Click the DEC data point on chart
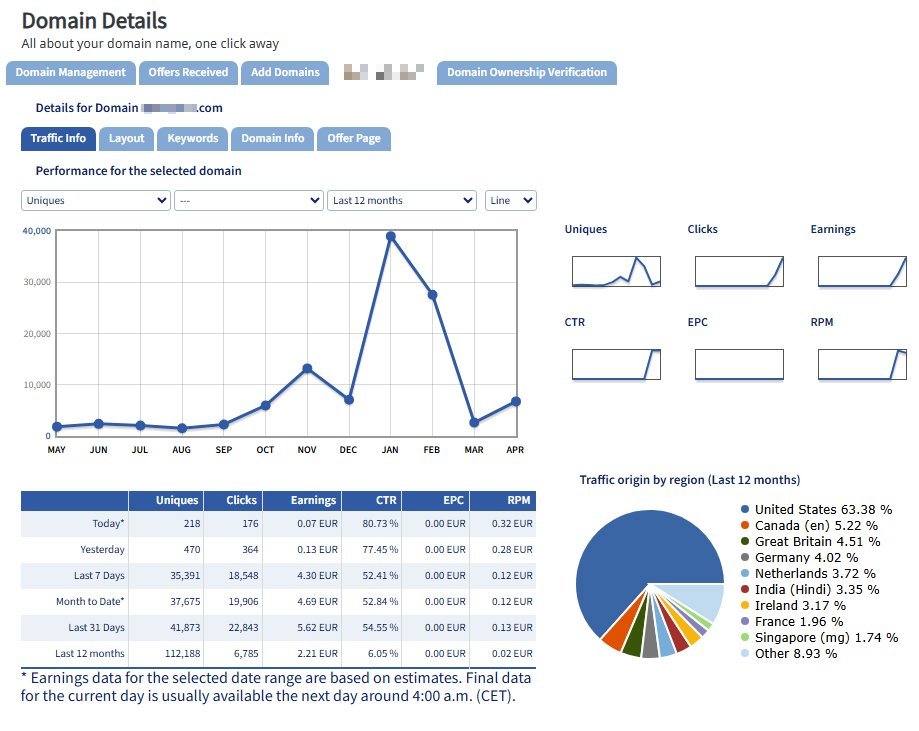The height and width of the screenshot is (731, 919). (x=349, y=400)
